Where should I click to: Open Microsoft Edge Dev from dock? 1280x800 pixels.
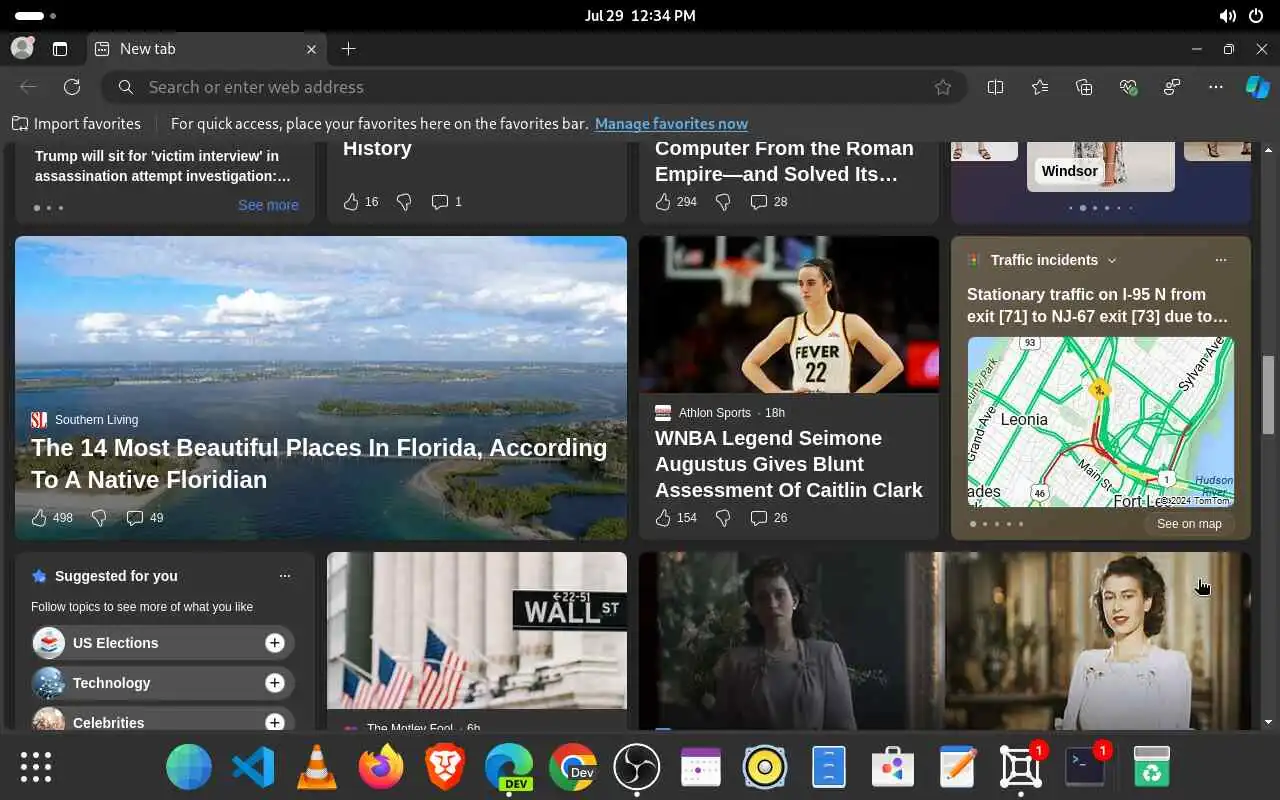tap(509, 768)
